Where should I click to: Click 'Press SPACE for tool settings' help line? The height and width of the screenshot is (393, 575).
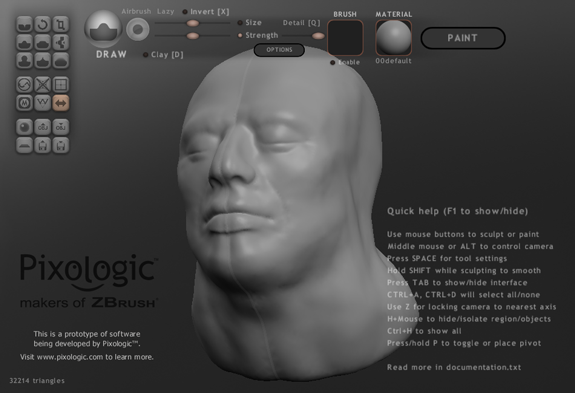click(x=447, y=258)
